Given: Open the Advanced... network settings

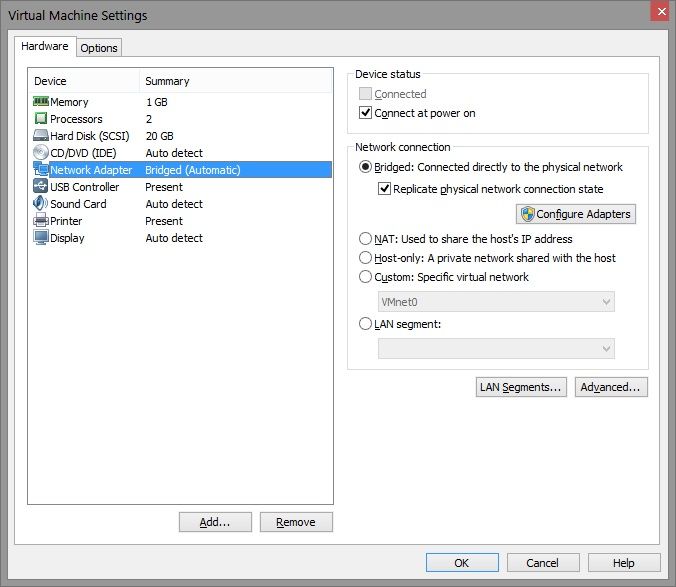Looking at the screenshot, I should click(611, 387).
